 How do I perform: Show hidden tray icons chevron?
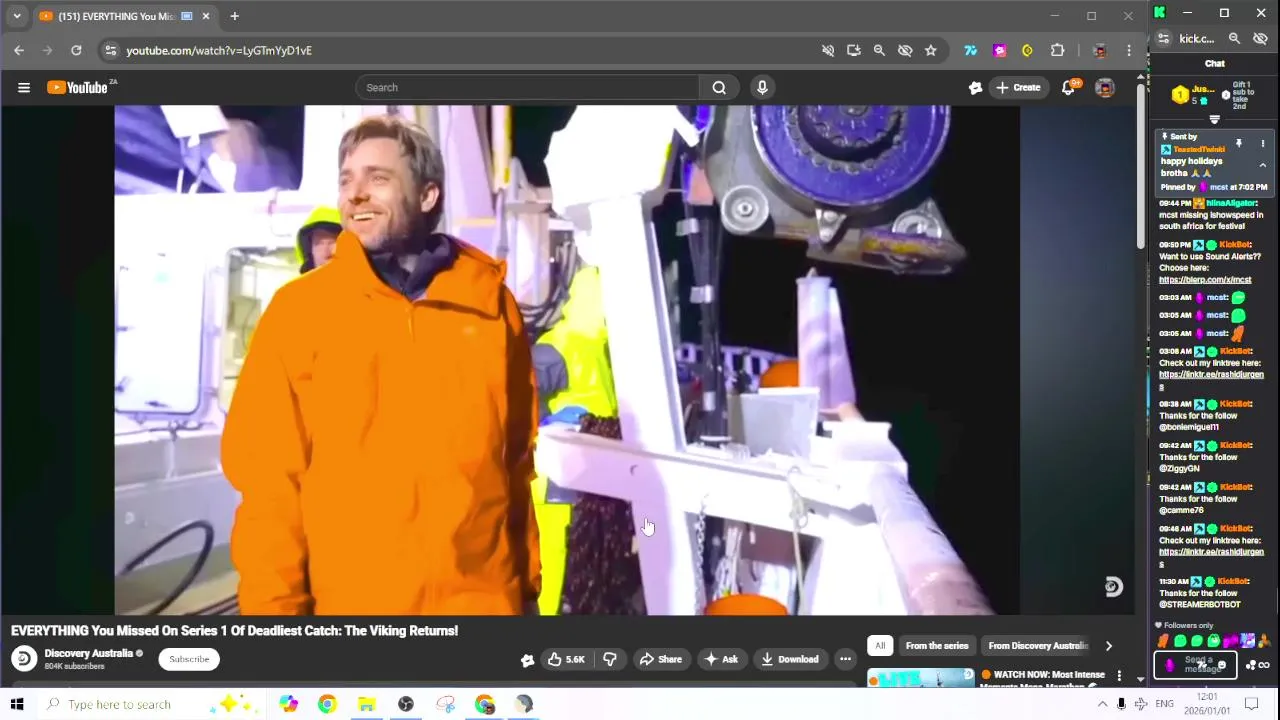1102,704
